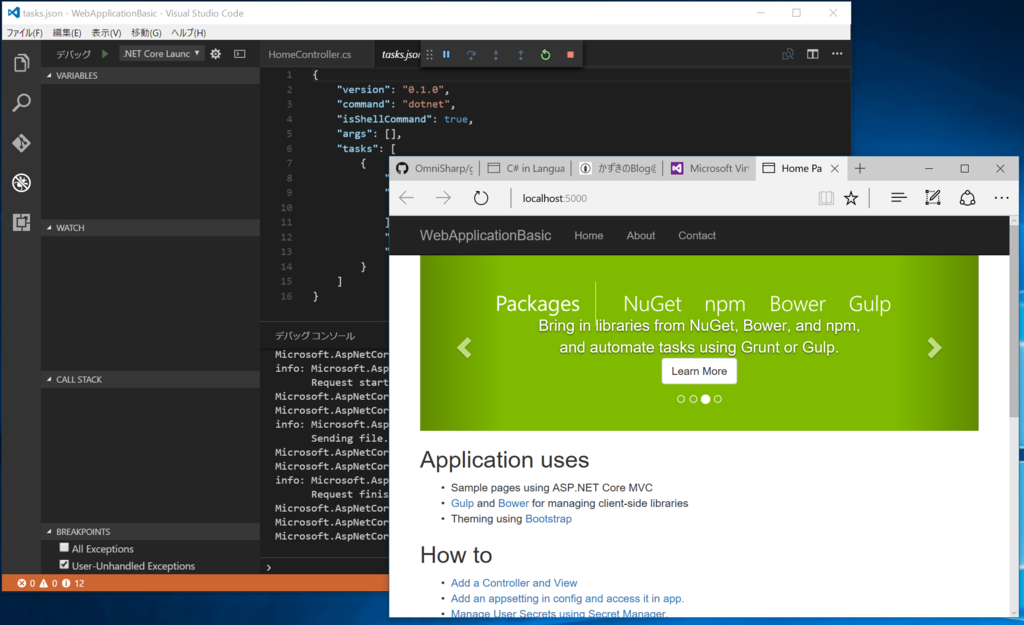The height and width of the screenshot is (625, 1024).
Task: Select the third carousel indicator dot
Action: pos(705,399)
